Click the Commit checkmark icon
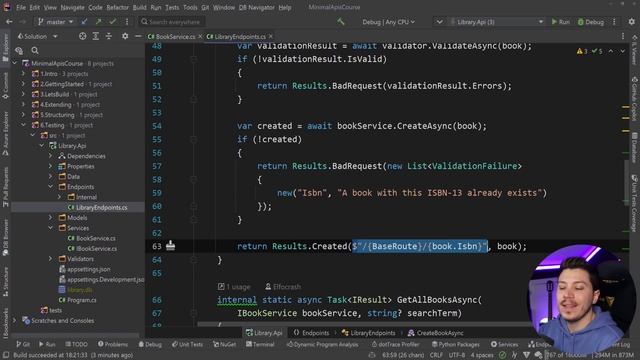 pyautogui.click(x=113, y=22)
